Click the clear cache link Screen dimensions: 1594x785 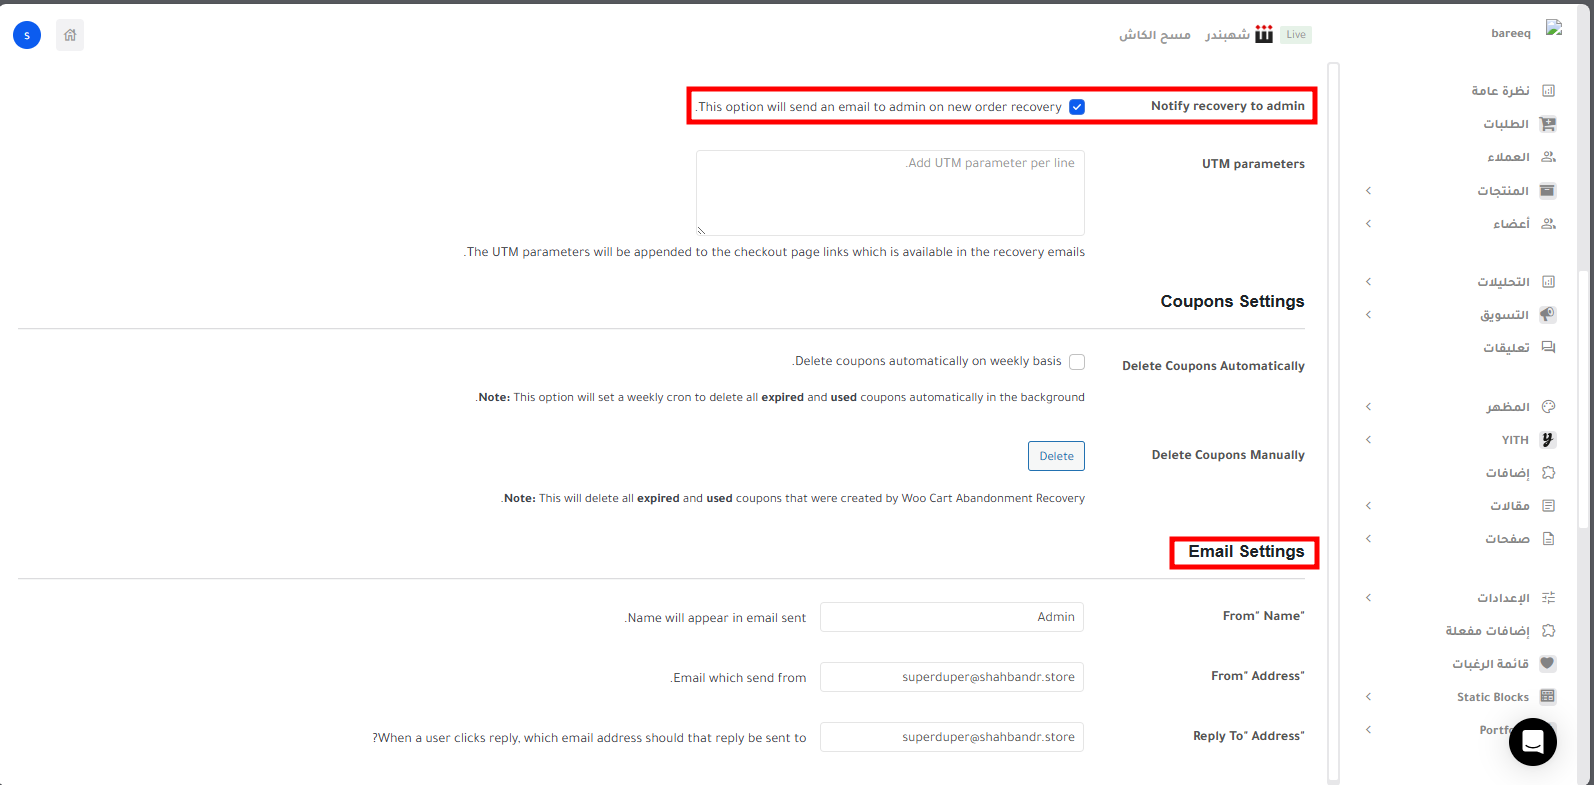coord(1154,35)
